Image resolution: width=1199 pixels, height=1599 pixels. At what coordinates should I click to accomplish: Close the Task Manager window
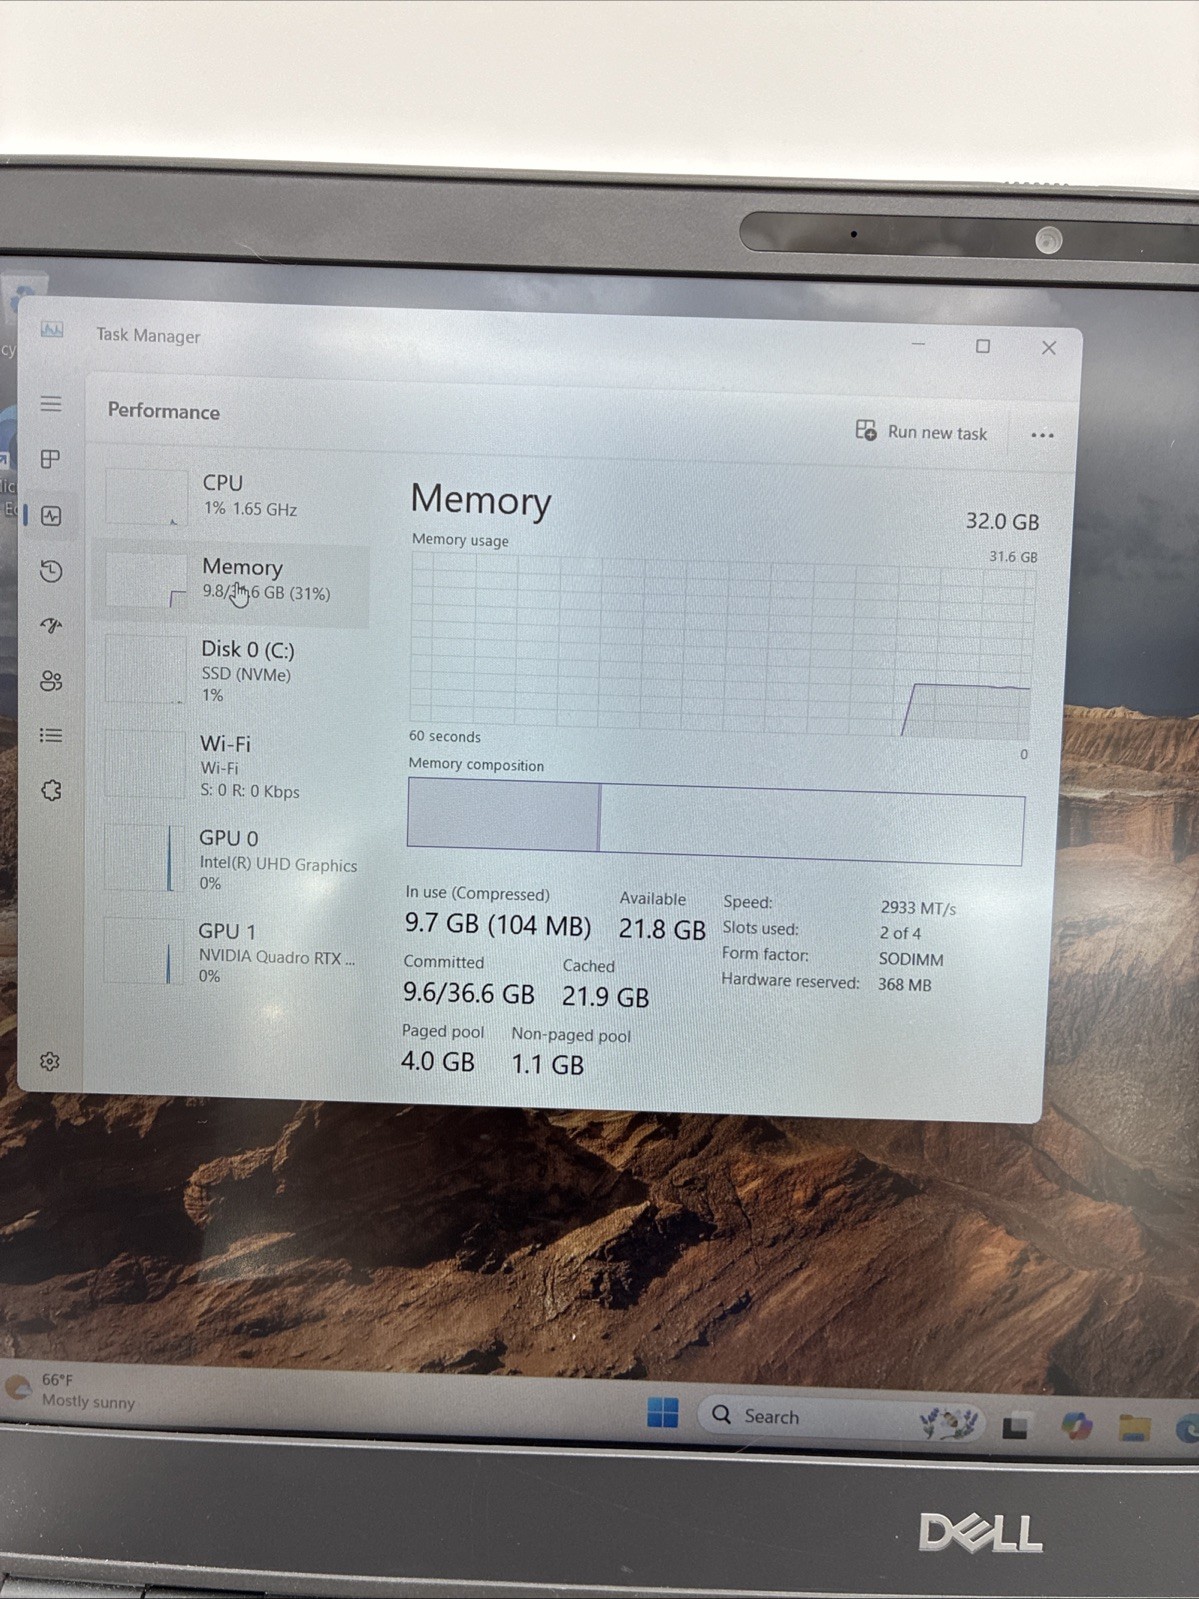1048,348
